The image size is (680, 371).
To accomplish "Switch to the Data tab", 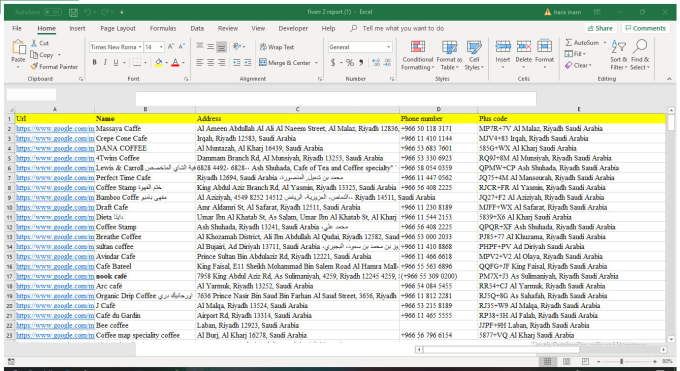I will pos(197,28).
